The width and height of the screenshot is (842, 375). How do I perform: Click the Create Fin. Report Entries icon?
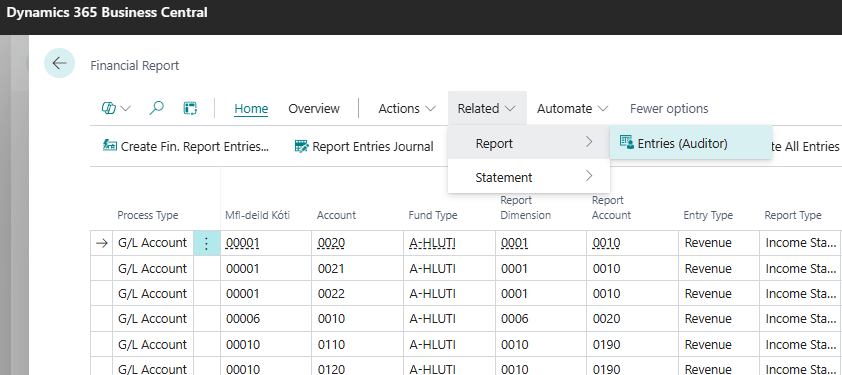110,146
